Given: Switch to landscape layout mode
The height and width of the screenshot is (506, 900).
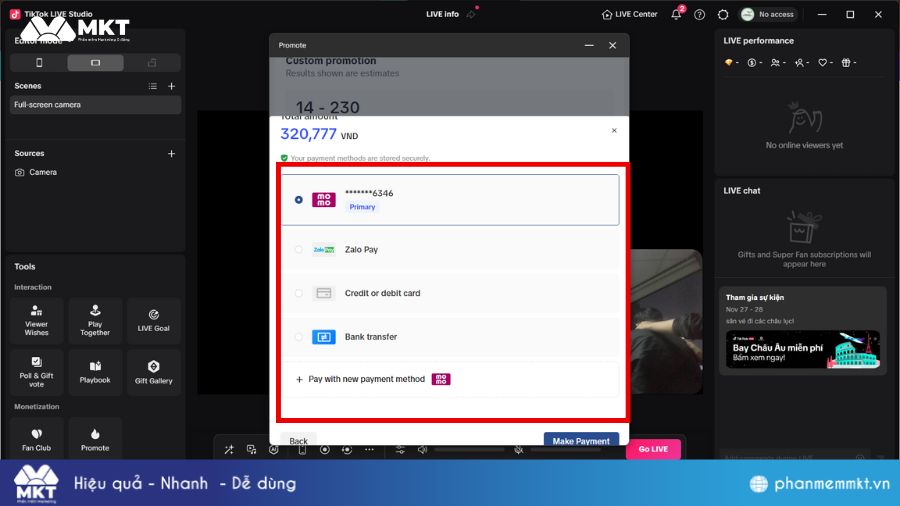Looking at the screenshot, I should click(95, 63).
